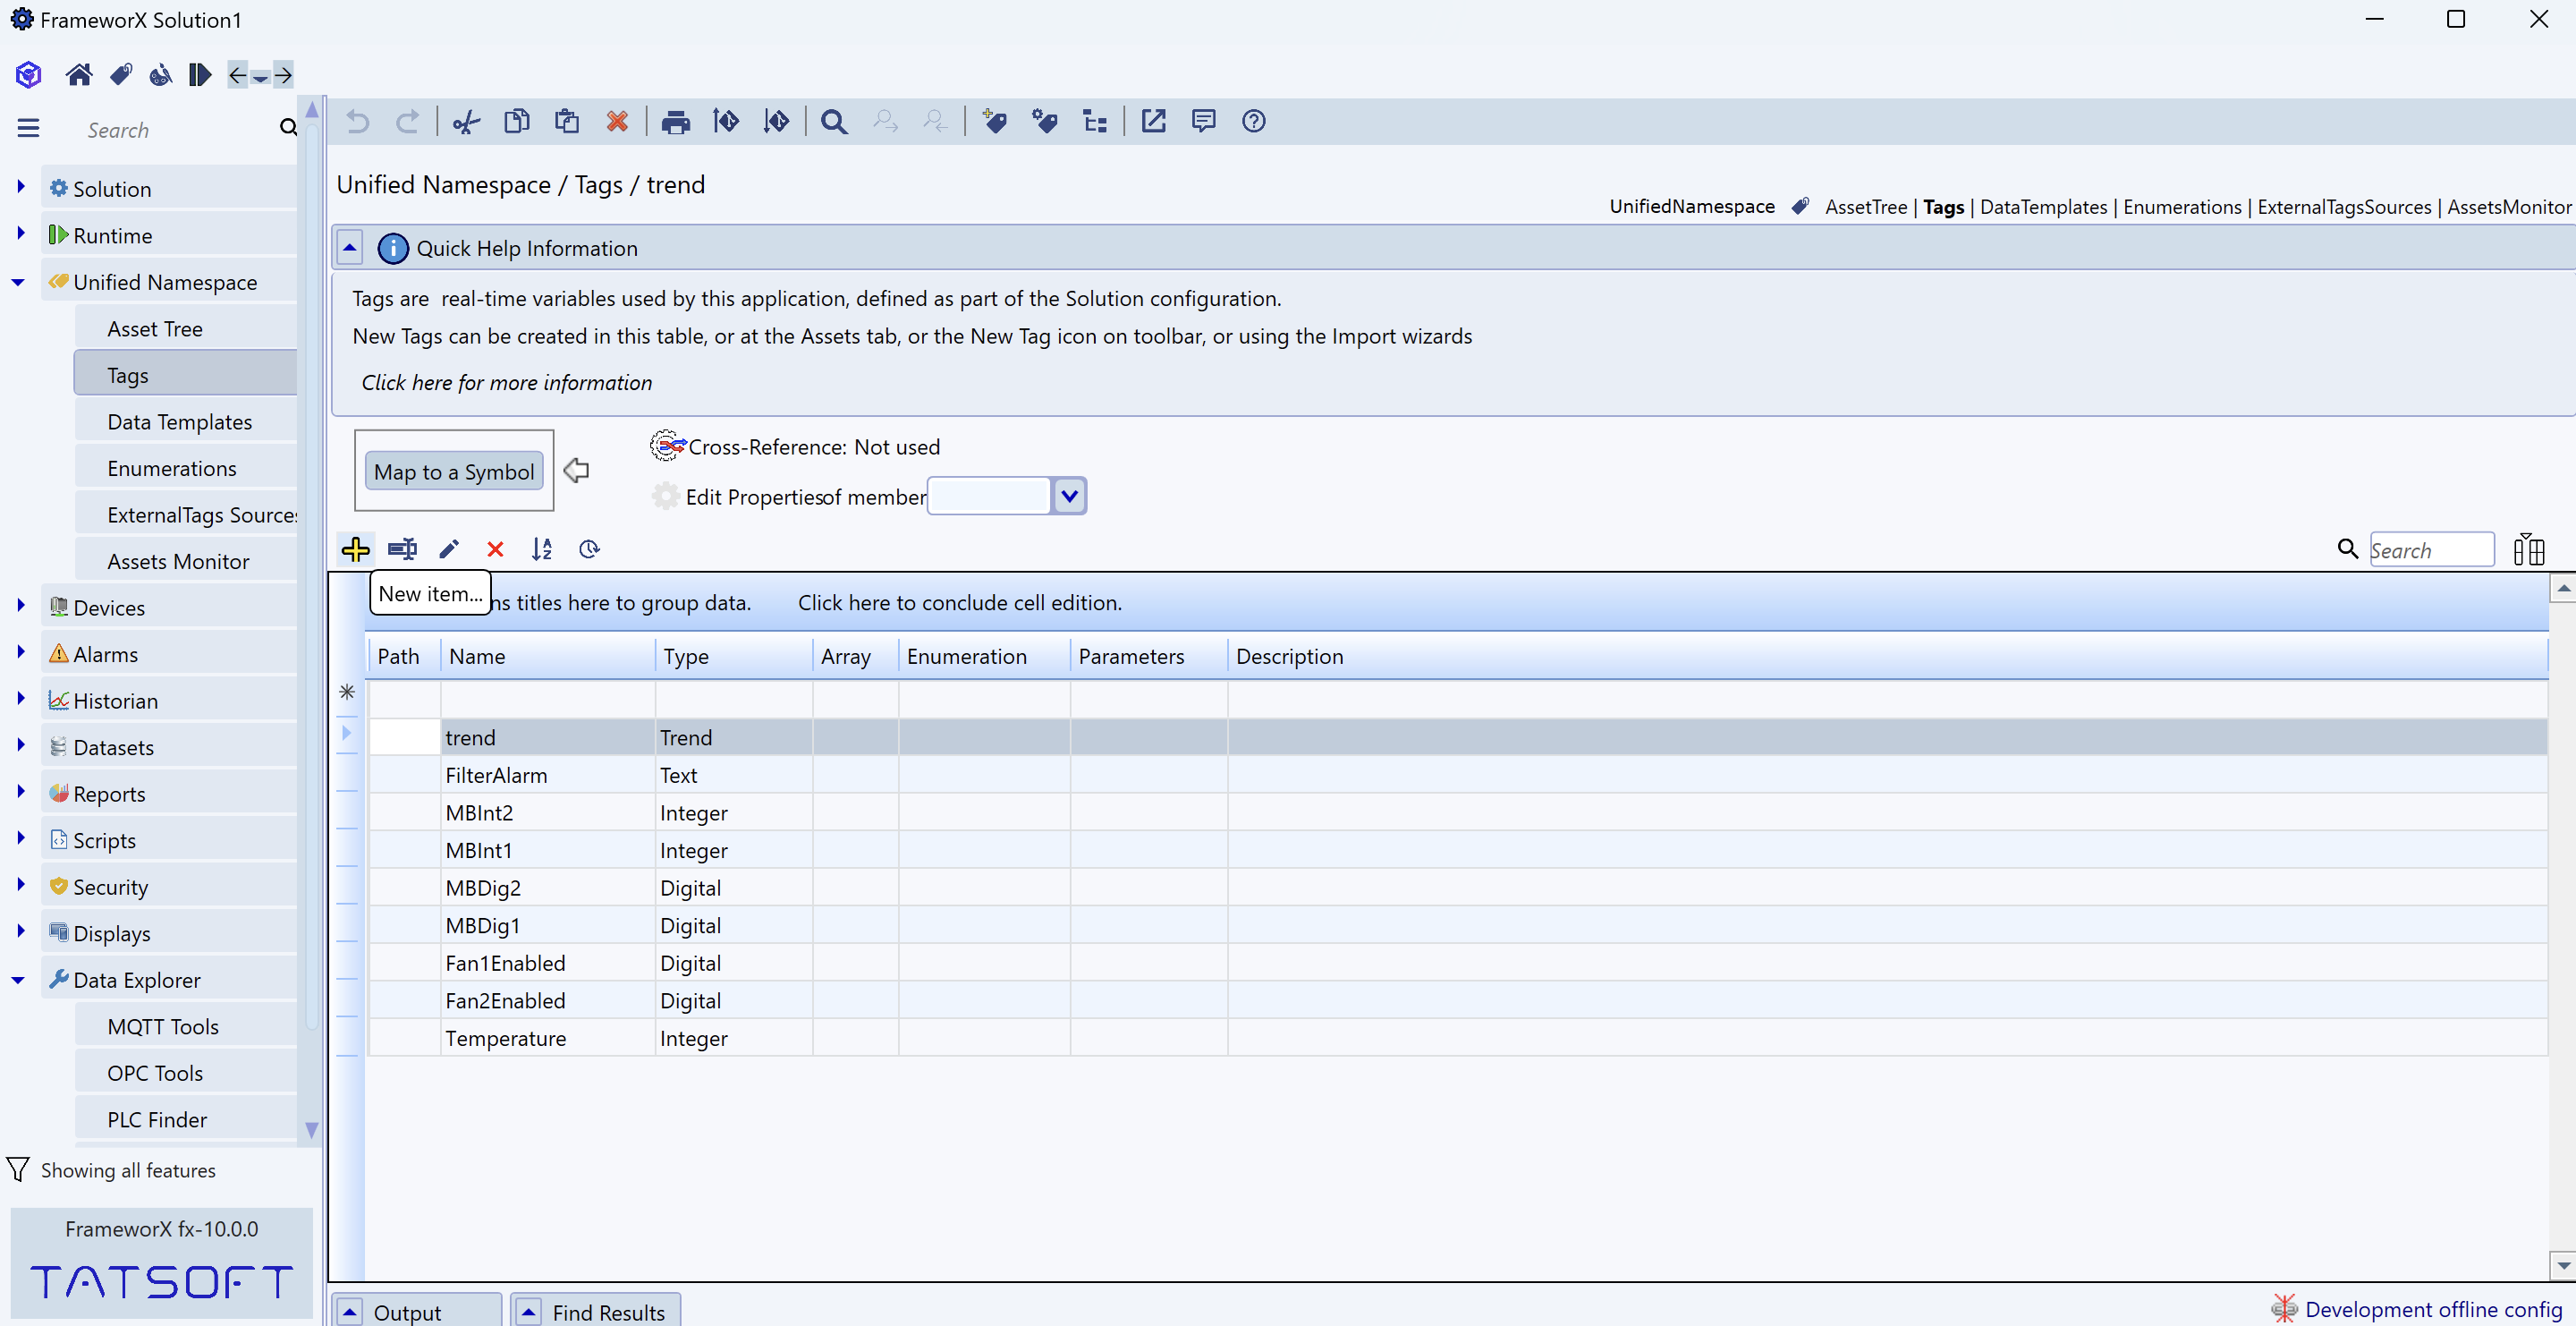Select Asset Tree in sidebar
2576x1326 pixels.
(186, 329)
